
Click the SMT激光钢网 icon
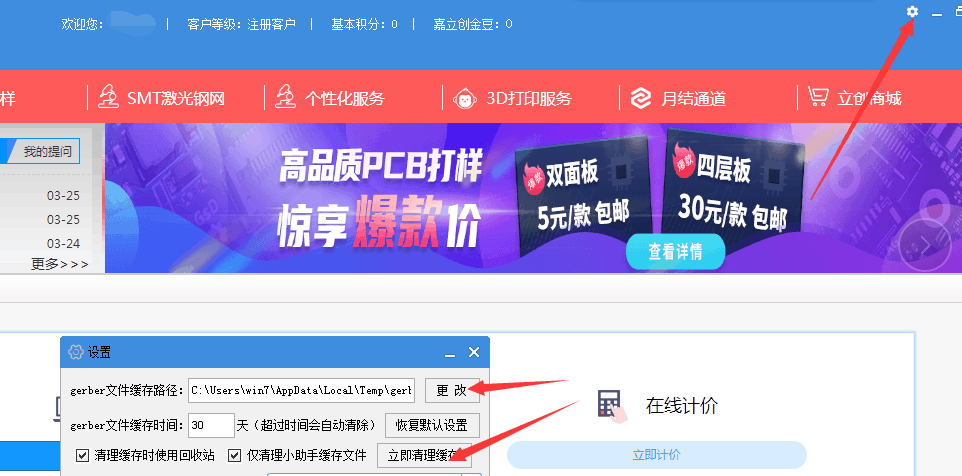point(108,97)
